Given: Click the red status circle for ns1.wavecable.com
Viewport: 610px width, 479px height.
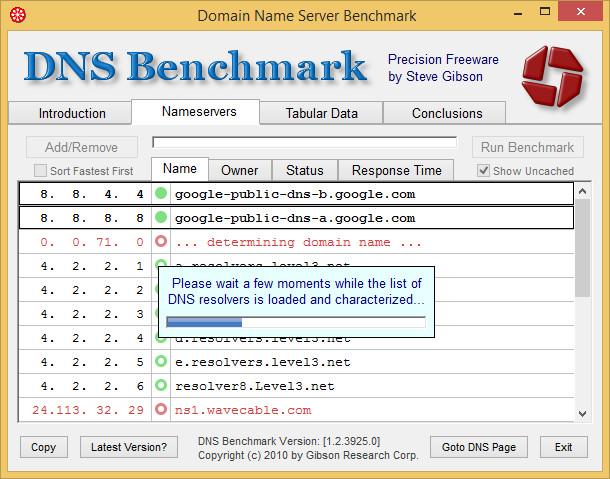Looking at the screenshot, I should point(161,409).
